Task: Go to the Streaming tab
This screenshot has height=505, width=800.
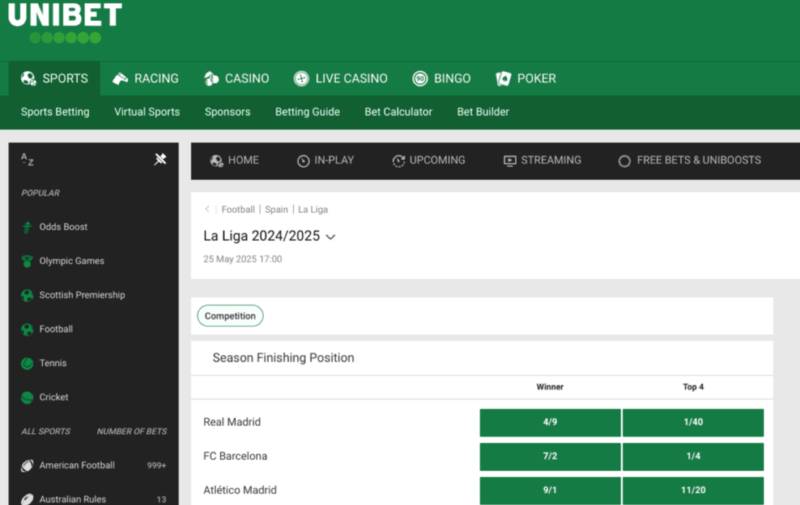Action: (541, 160)
